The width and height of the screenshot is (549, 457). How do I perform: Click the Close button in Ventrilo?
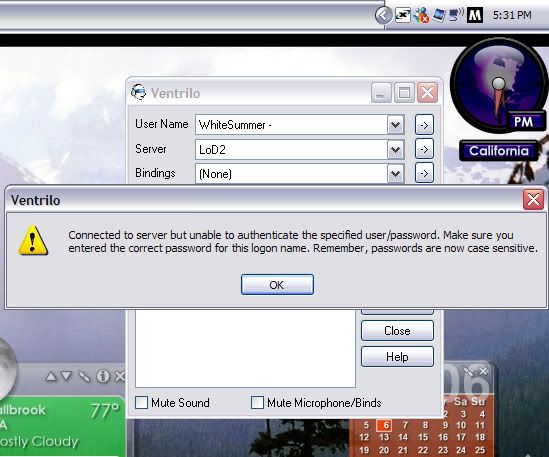point(397,331)
